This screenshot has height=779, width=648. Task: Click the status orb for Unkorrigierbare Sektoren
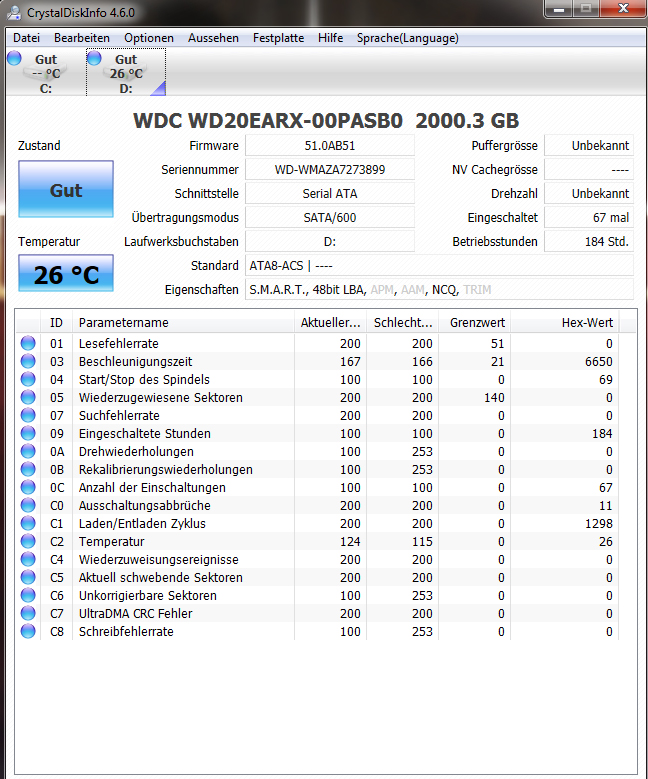tap(28, 595)
